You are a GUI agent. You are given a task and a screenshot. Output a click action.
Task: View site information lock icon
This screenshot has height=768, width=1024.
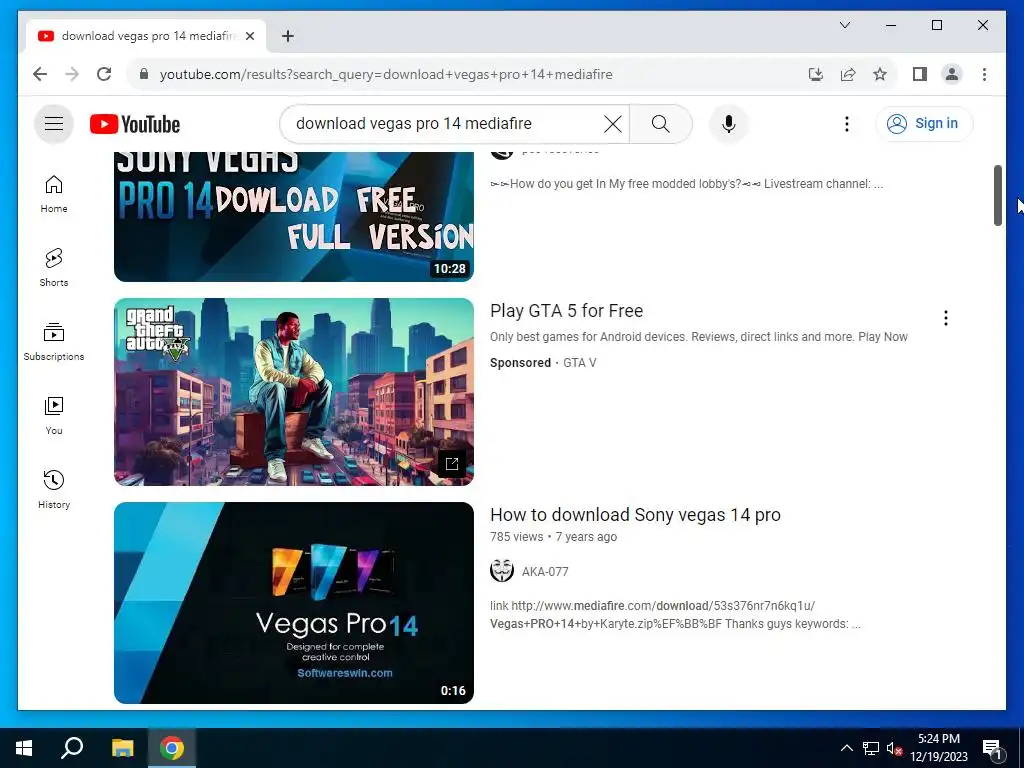144,74
